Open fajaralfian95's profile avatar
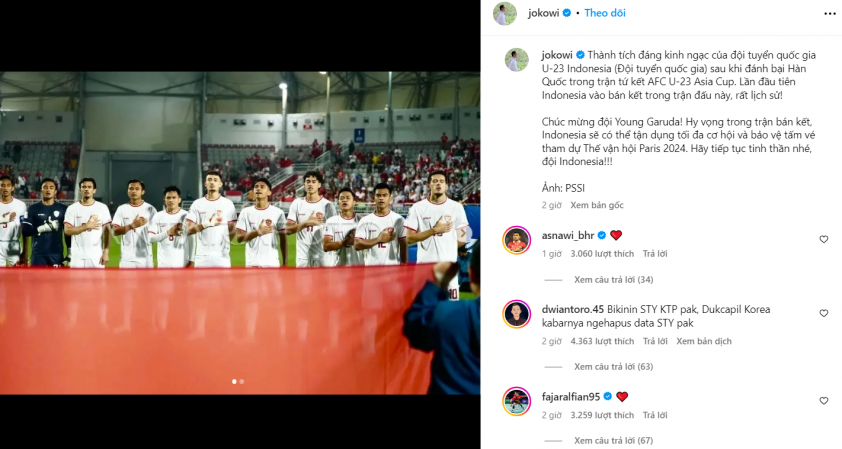The height and width of the screenshot is (449, 842). point(517,401)
